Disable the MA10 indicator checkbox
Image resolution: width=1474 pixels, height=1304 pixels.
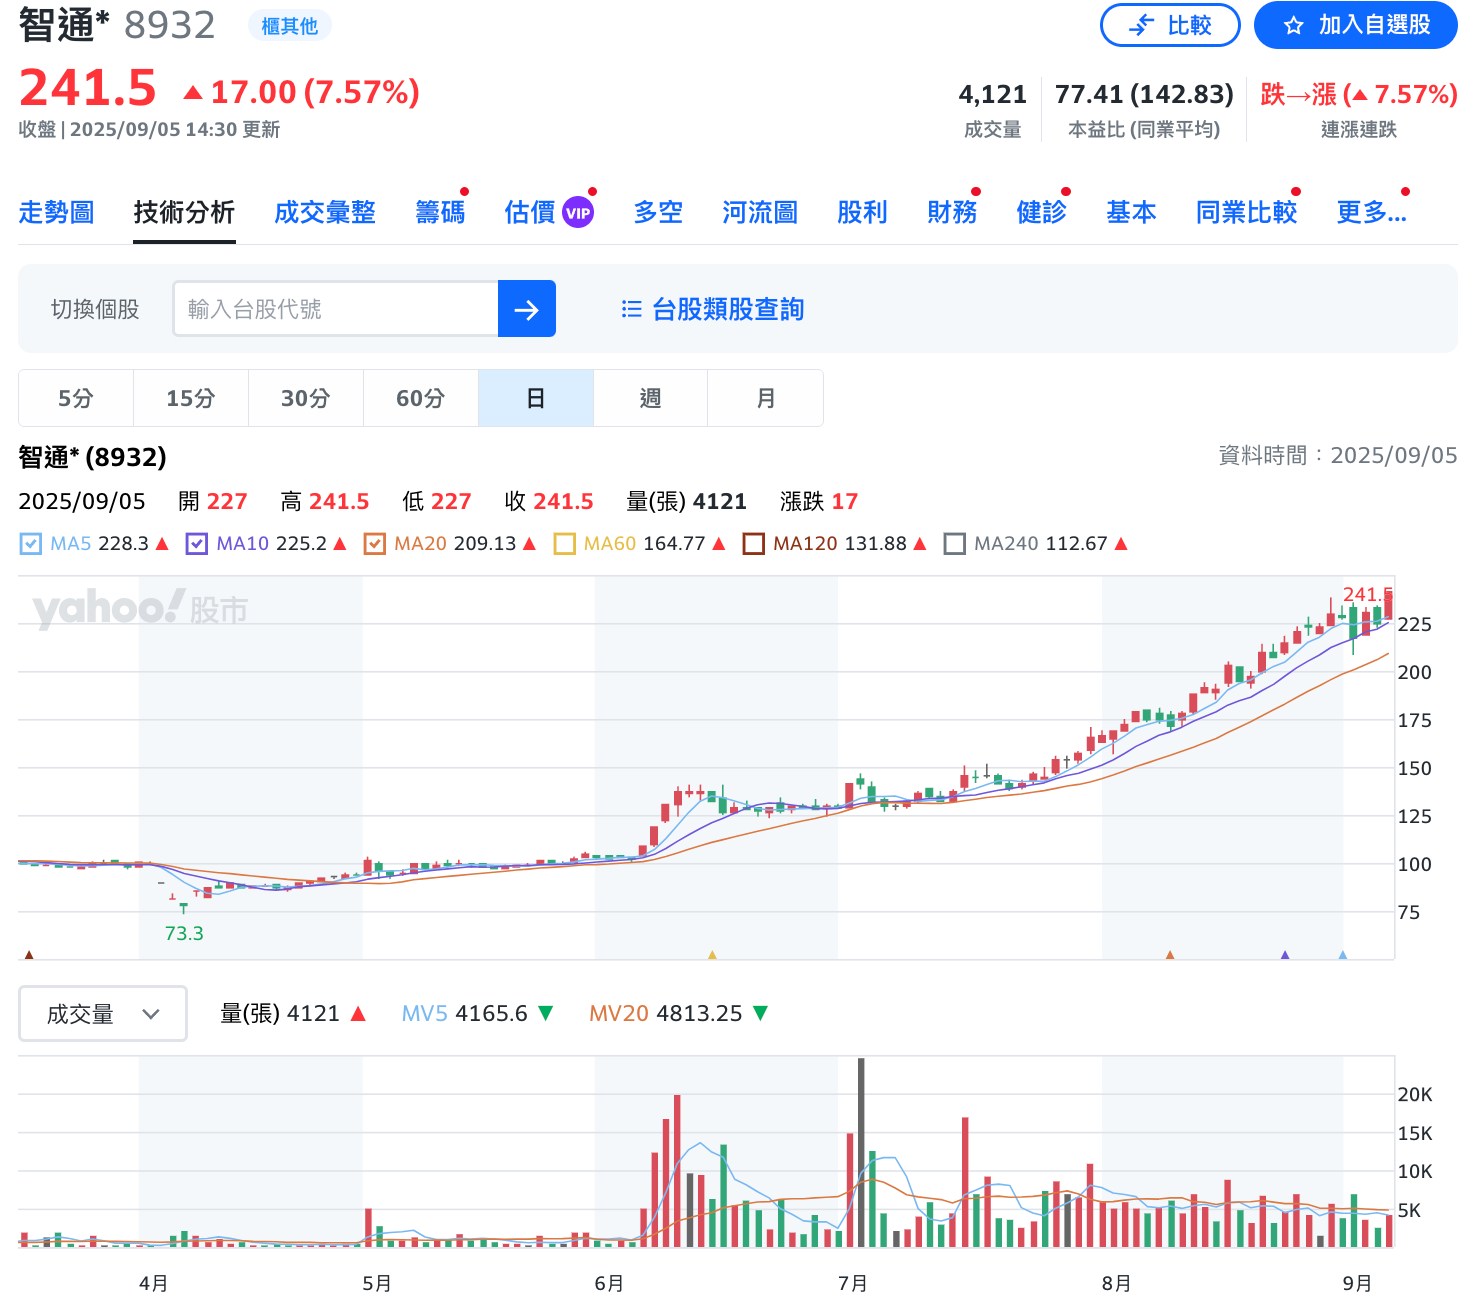[x=196, y=543]
